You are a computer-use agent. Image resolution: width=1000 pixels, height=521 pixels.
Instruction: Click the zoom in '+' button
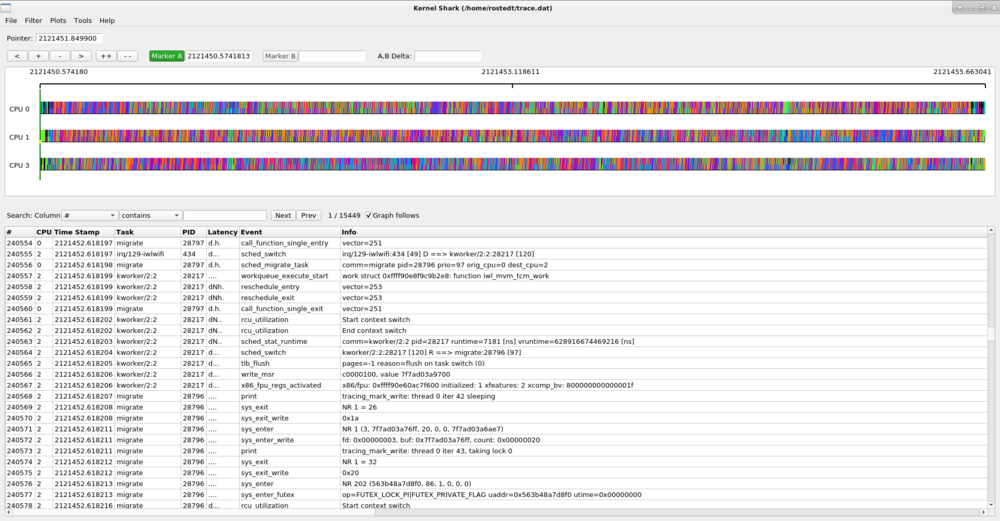38,56
